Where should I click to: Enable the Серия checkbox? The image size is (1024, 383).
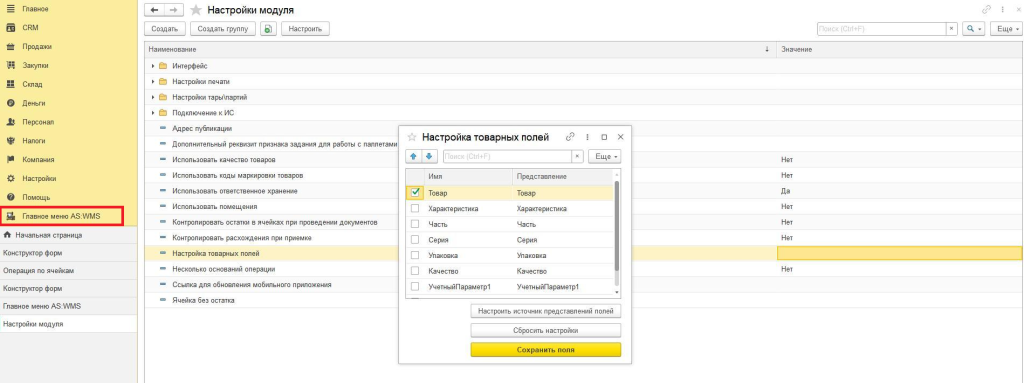point(415,240)
